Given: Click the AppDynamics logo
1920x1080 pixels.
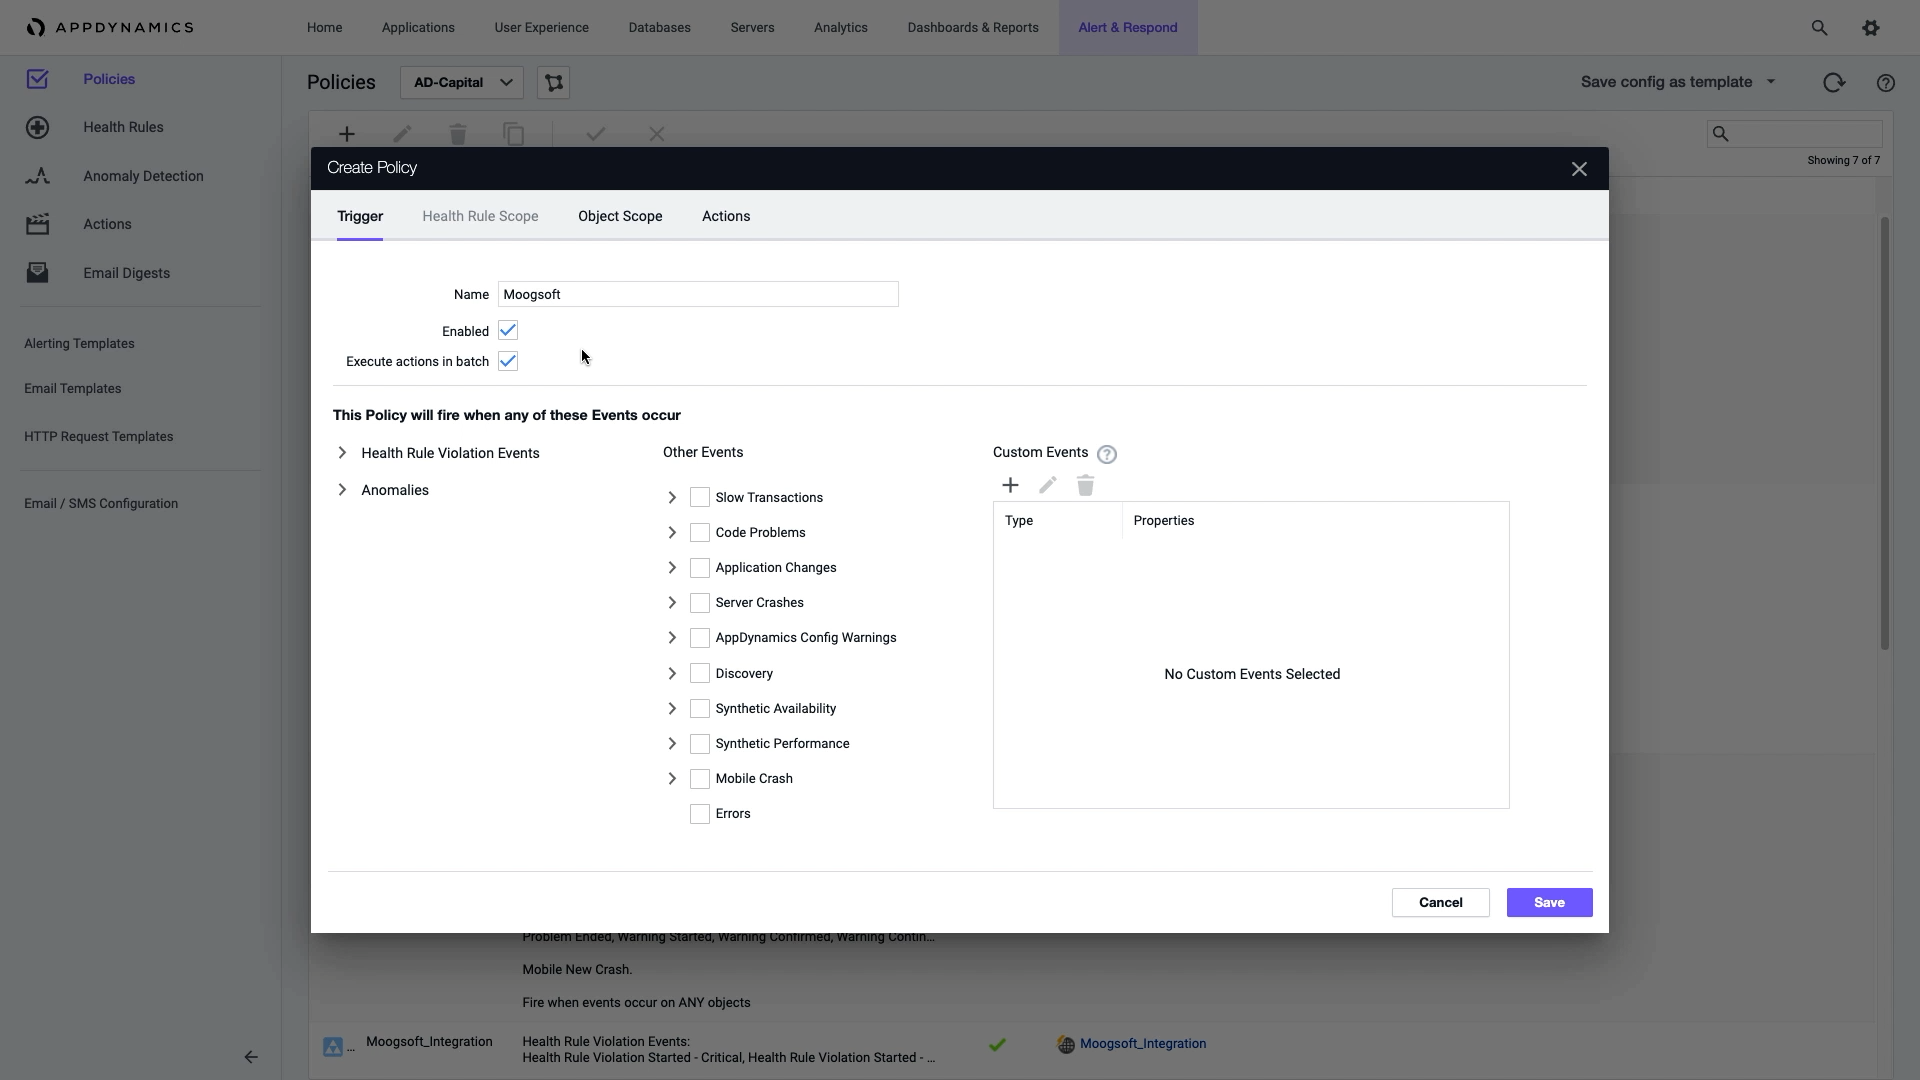Looking at the screenshot, I should click(x=110, y=27).
